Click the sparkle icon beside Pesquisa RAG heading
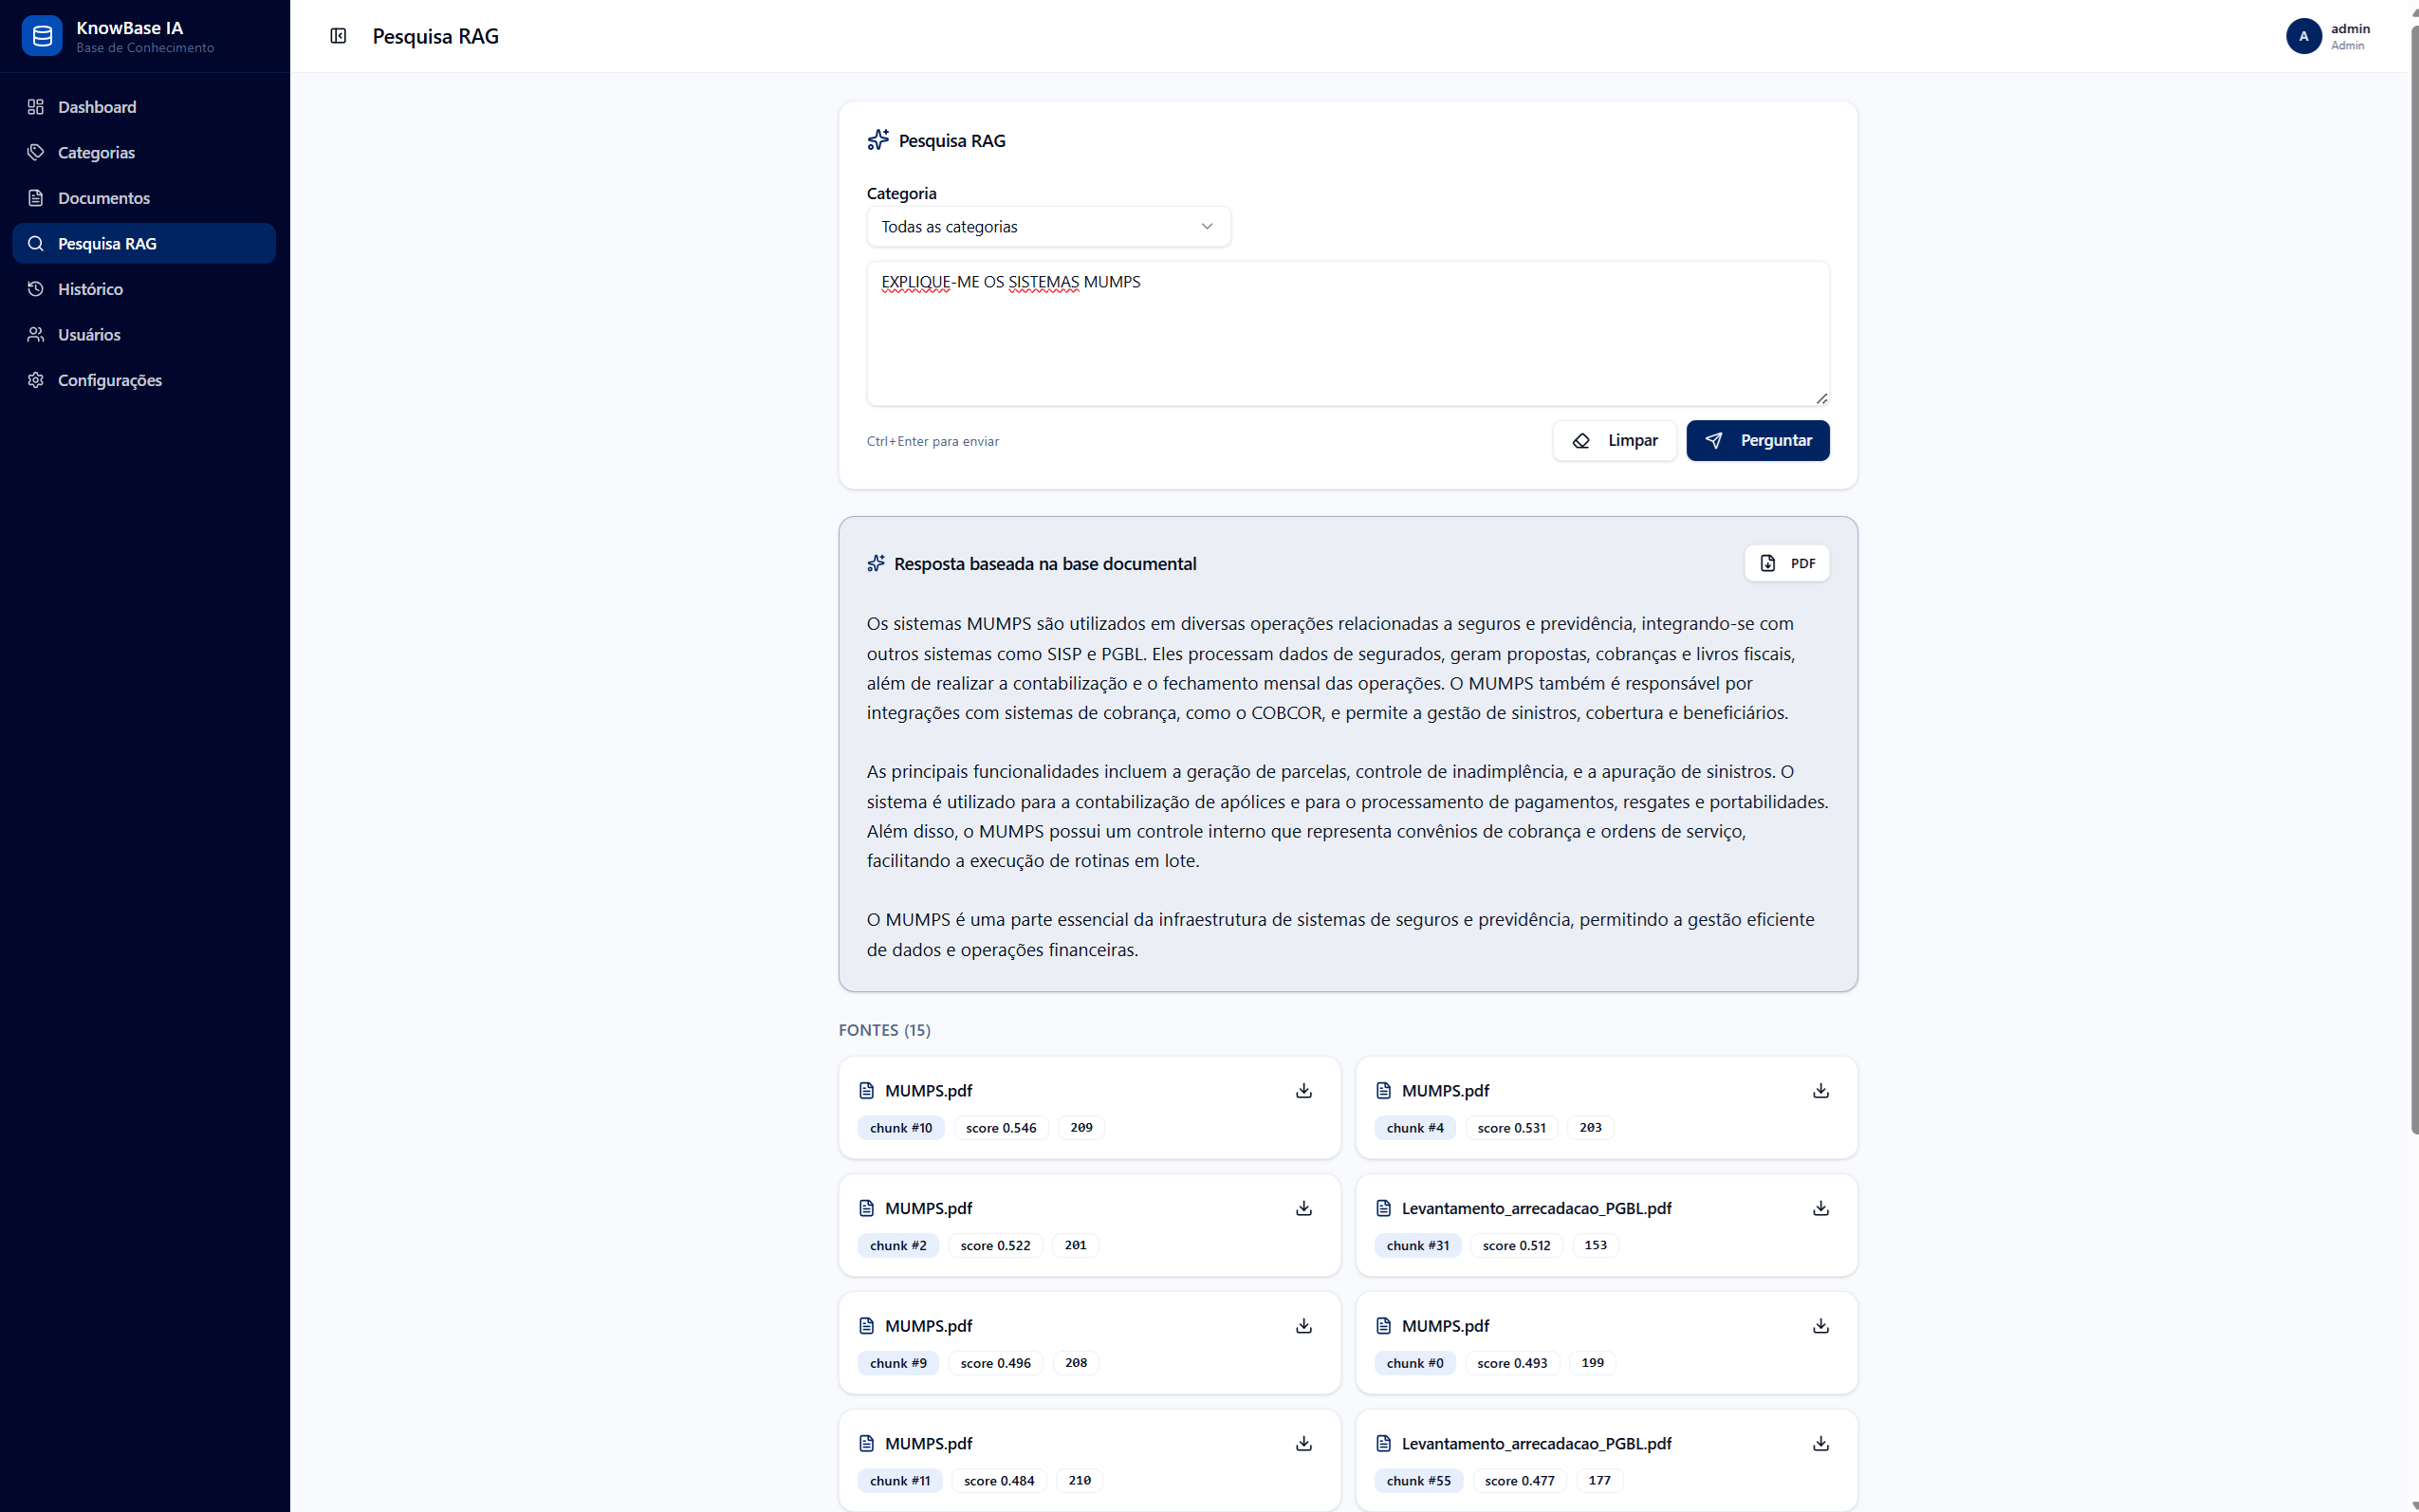Screen dimensions: 2419x1512 878,140
